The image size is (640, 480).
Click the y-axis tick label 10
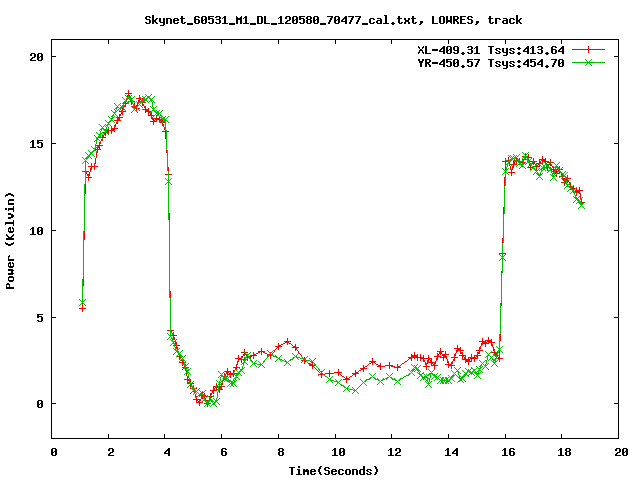(36, 231)
